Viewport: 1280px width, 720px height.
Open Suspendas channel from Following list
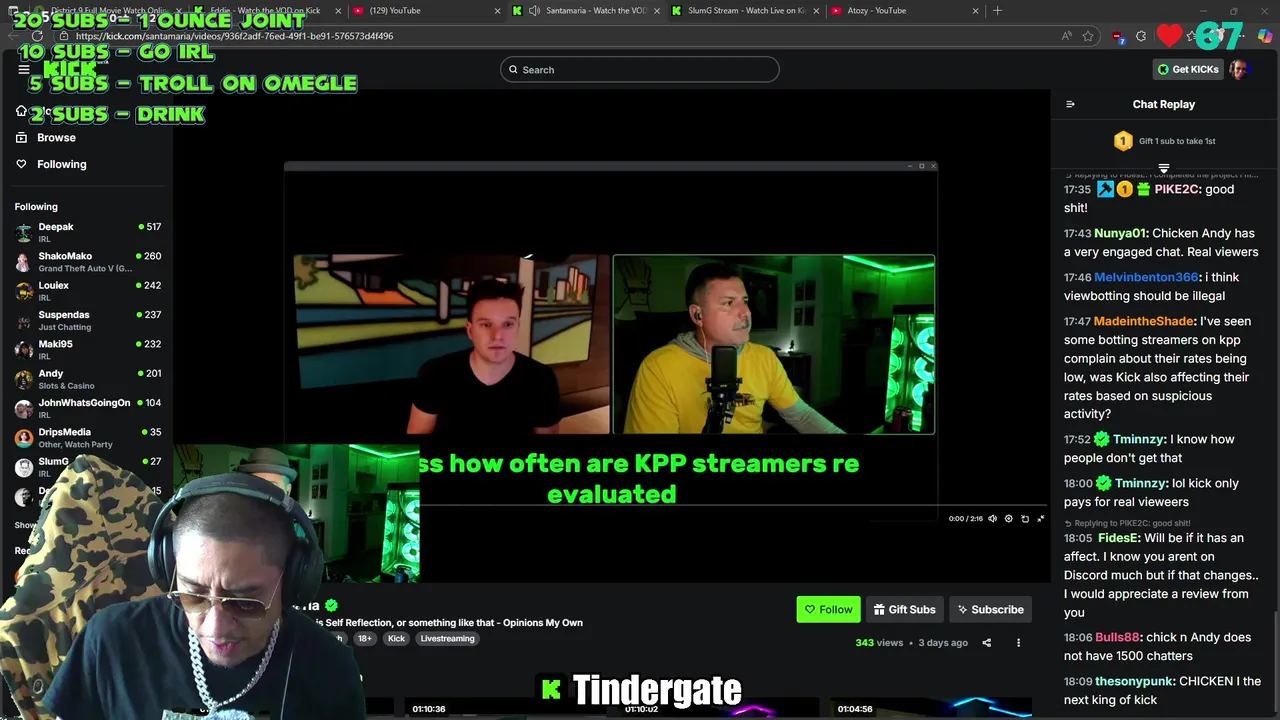[88, 320]
